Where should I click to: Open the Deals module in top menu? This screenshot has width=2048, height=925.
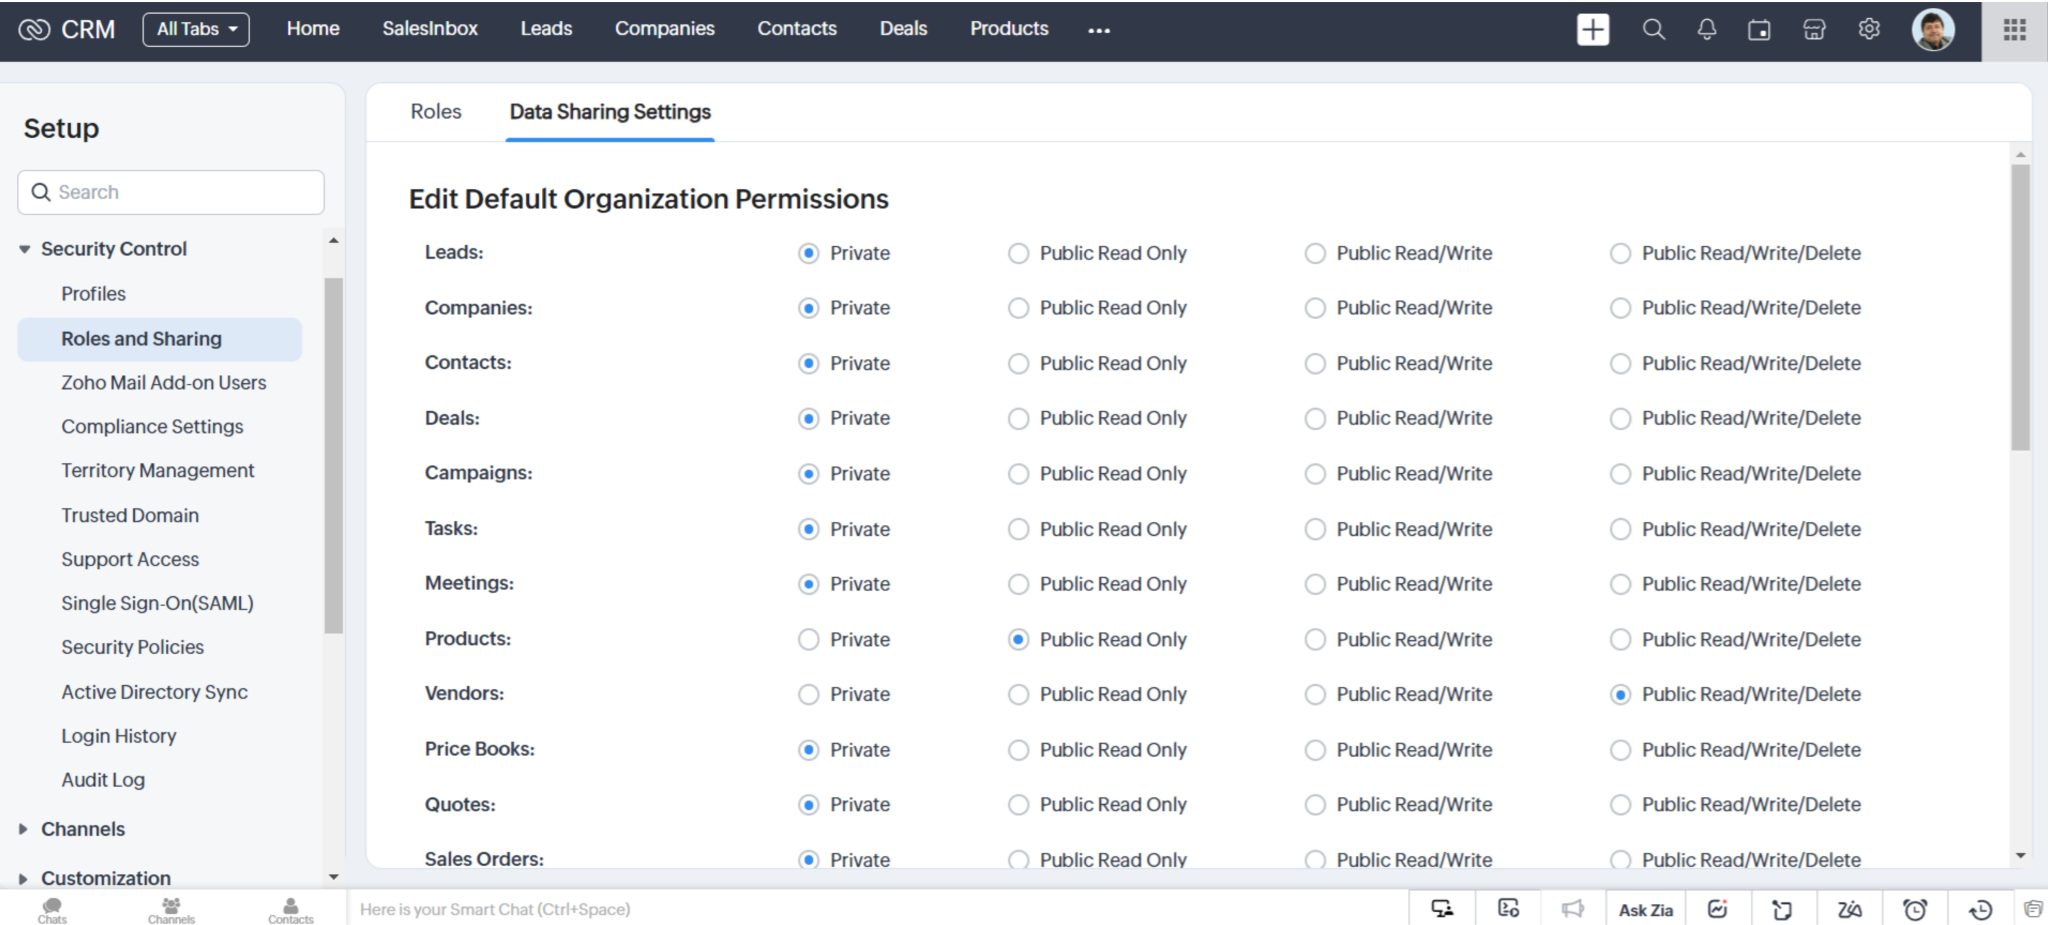(902, 29)
